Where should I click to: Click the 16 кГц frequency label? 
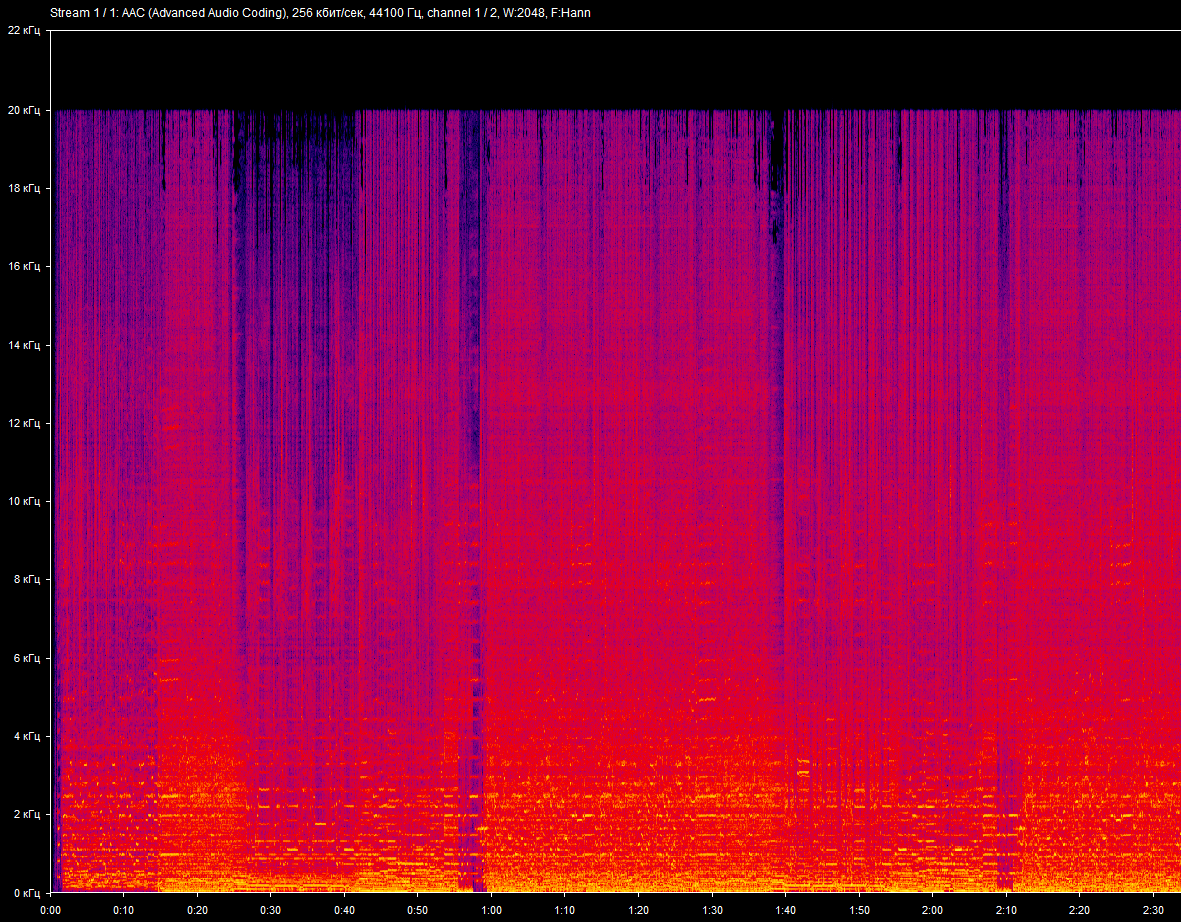(x=23, y=267)
